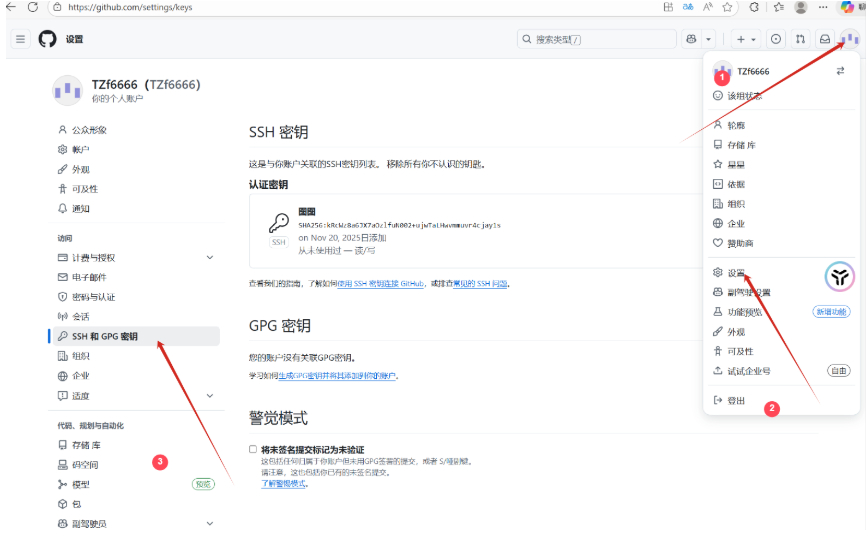Click the browser profile icon

pos(800,7)
